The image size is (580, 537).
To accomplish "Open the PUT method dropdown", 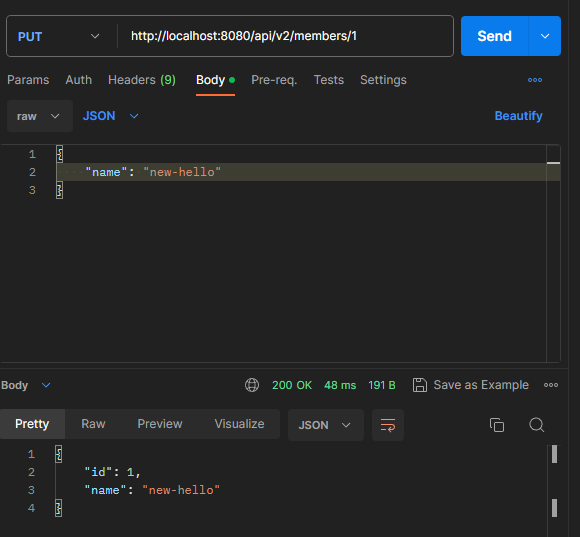I will [x=59, y=36].
